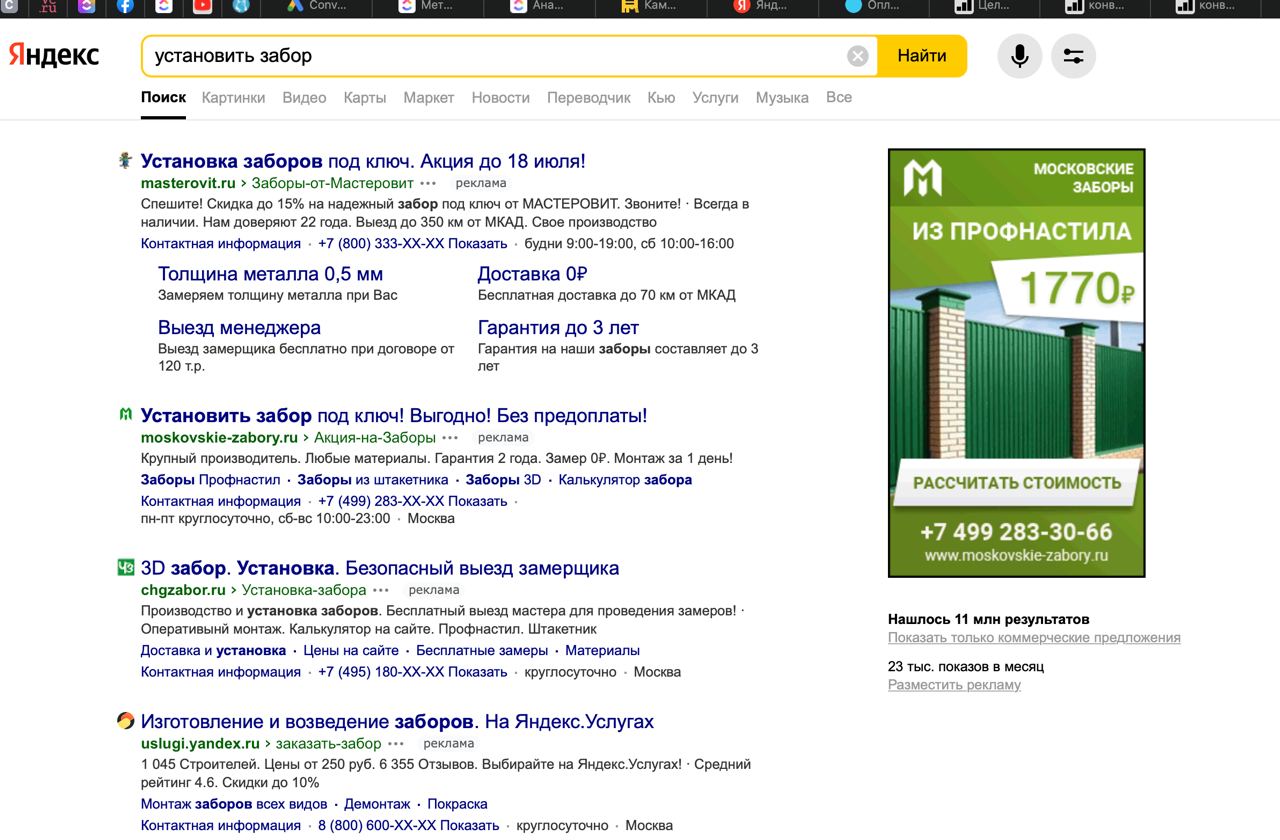Open the Кью tab
Viewport: 1280px width, 840px height.
click(x=661, y=98)
